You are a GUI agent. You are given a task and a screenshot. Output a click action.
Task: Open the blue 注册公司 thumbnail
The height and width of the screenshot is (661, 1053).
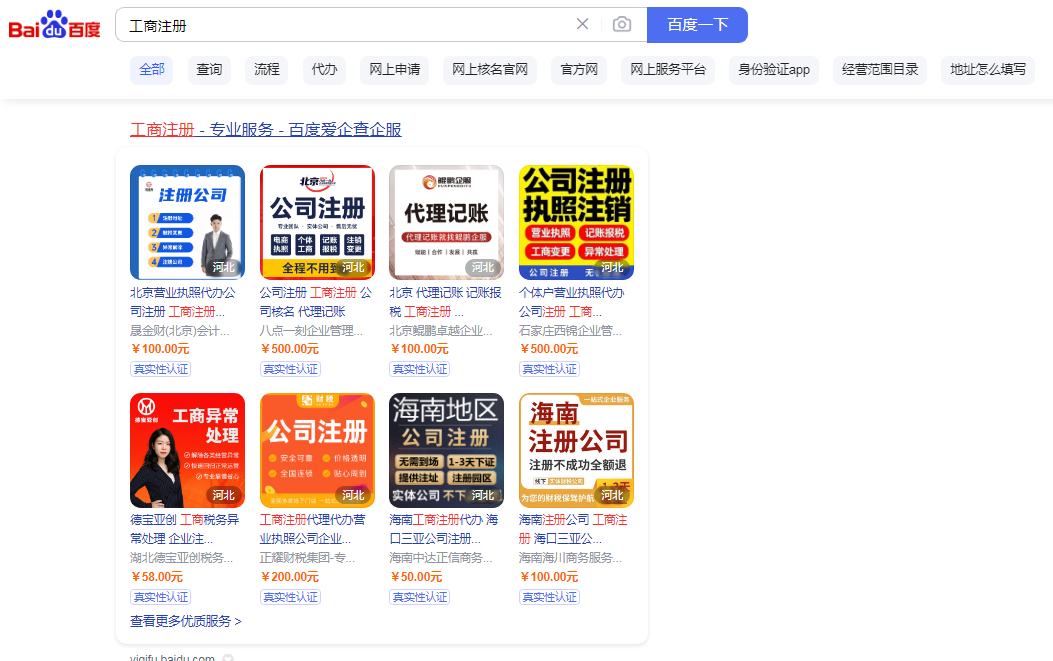tap(187, 222)
